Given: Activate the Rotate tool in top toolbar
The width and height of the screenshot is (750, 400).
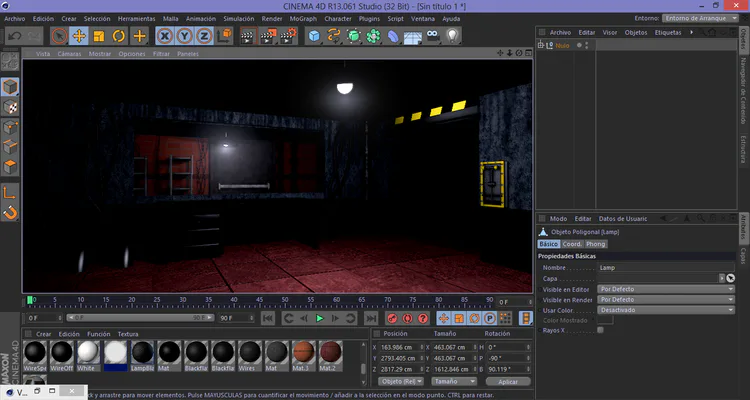Looking at the screenshot, I should click(119, 36).
